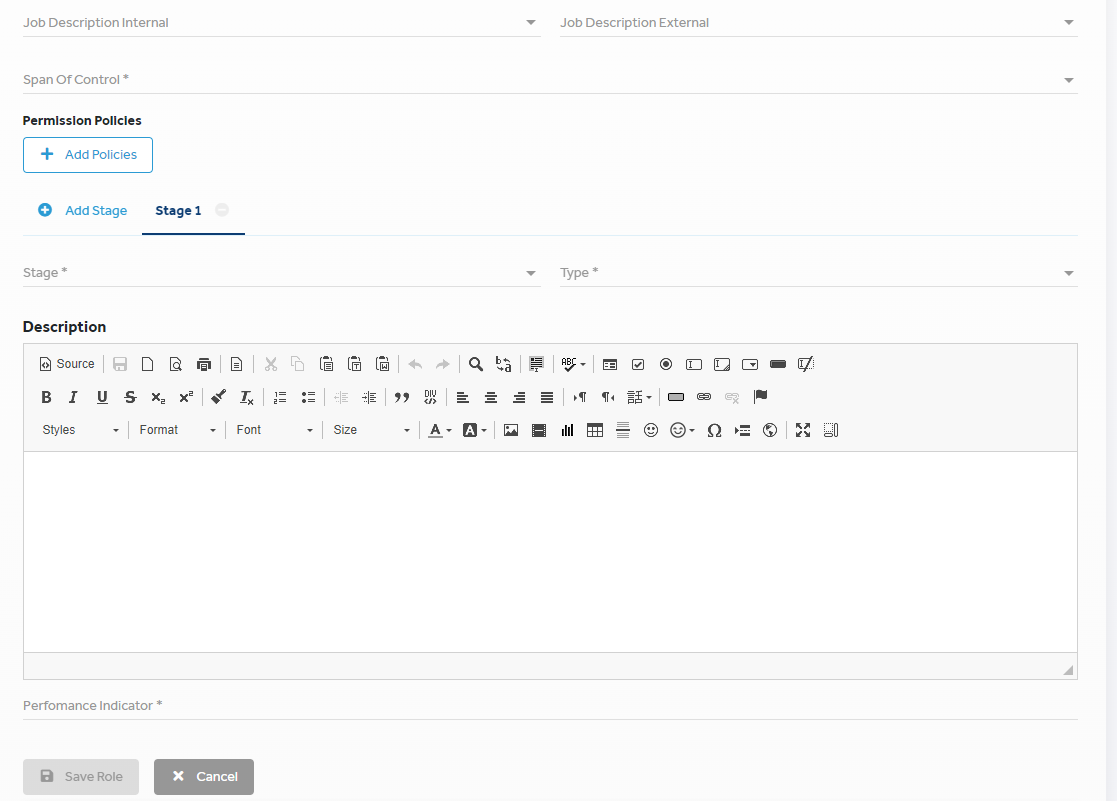Insert a special character with the Omega icon
The height and width of the screenshot is (801, 1117).
click(714, 430)
